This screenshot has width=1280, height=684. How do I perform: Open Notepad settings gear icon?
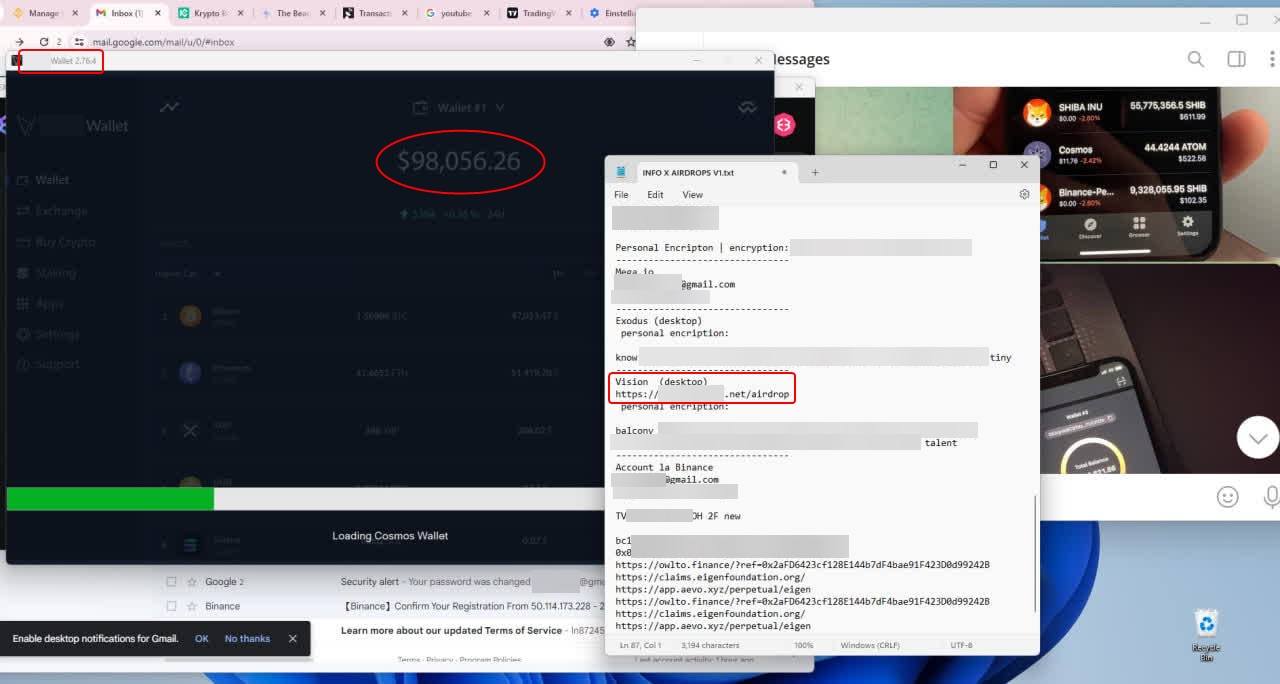(x=1024, y=195)
